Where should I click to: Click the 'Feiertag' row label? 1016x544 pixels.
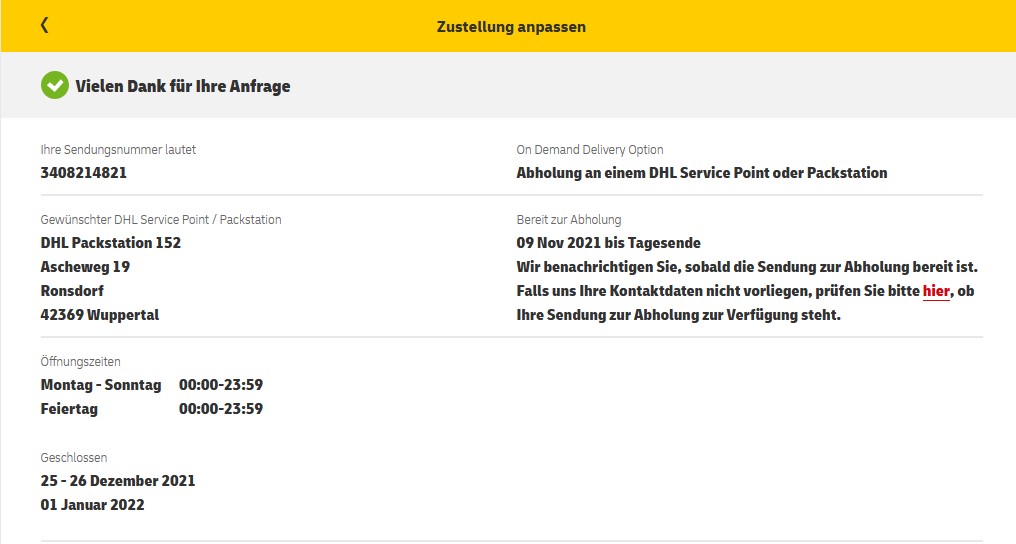[x=69, y=409]
